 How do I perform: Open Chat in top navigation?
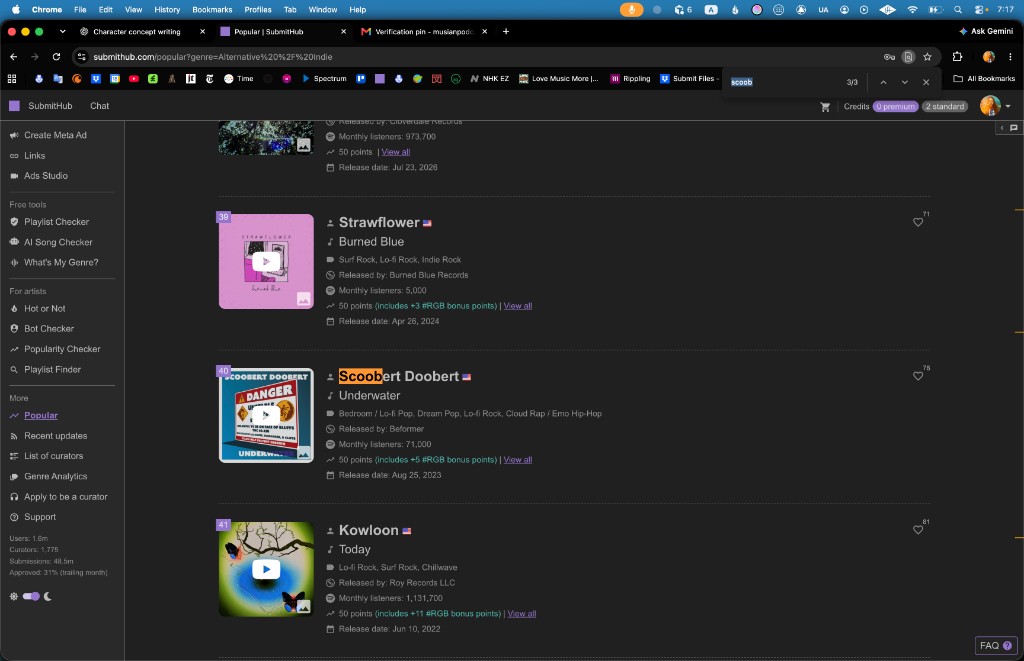[x=99, y=106]
